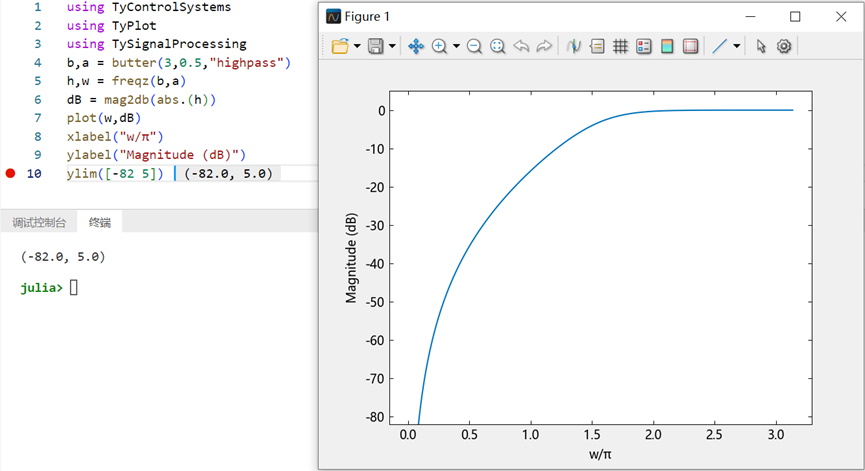
Task: Expand the save options dropdown arrow
Action: 392,46
